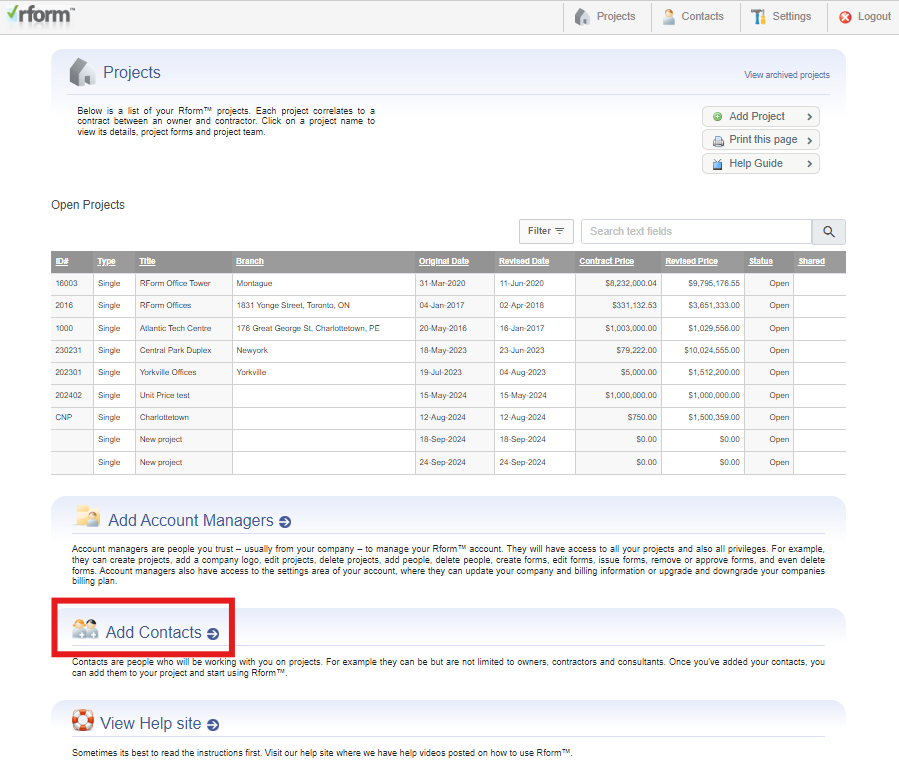The image size is (899, 775).
Task: Open Contacts in the top navigation
Action: tap(693, 17)
